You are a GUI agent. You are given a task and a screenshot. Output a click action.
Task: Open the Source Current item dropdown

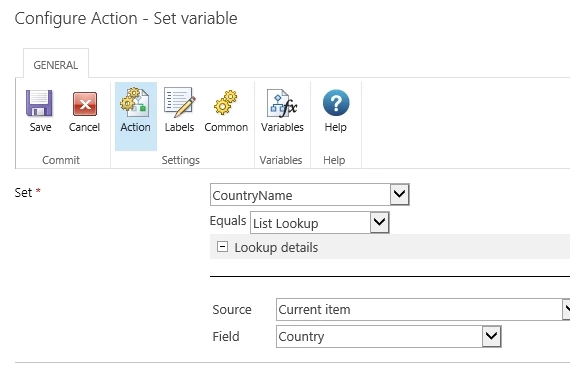pos(423,309)
